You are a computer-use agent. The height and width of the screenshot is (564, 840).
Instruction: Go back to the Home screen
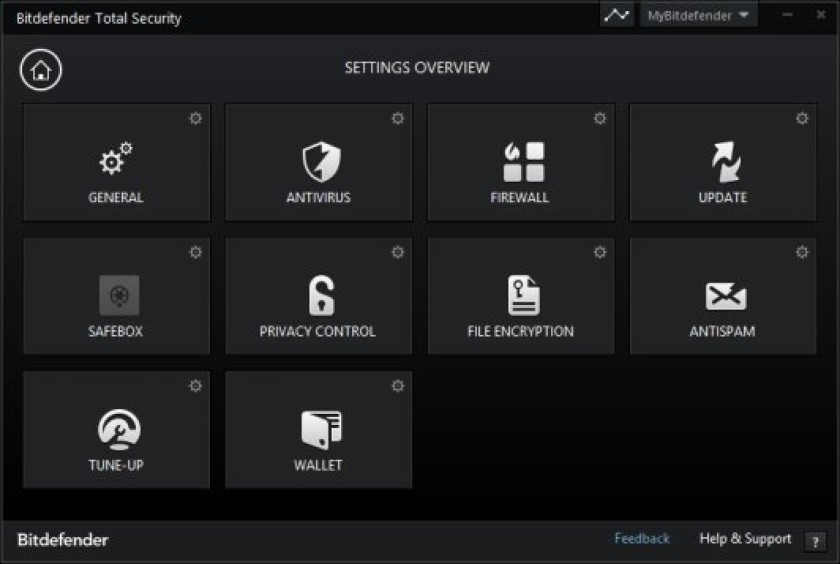[x=41, y=70]
